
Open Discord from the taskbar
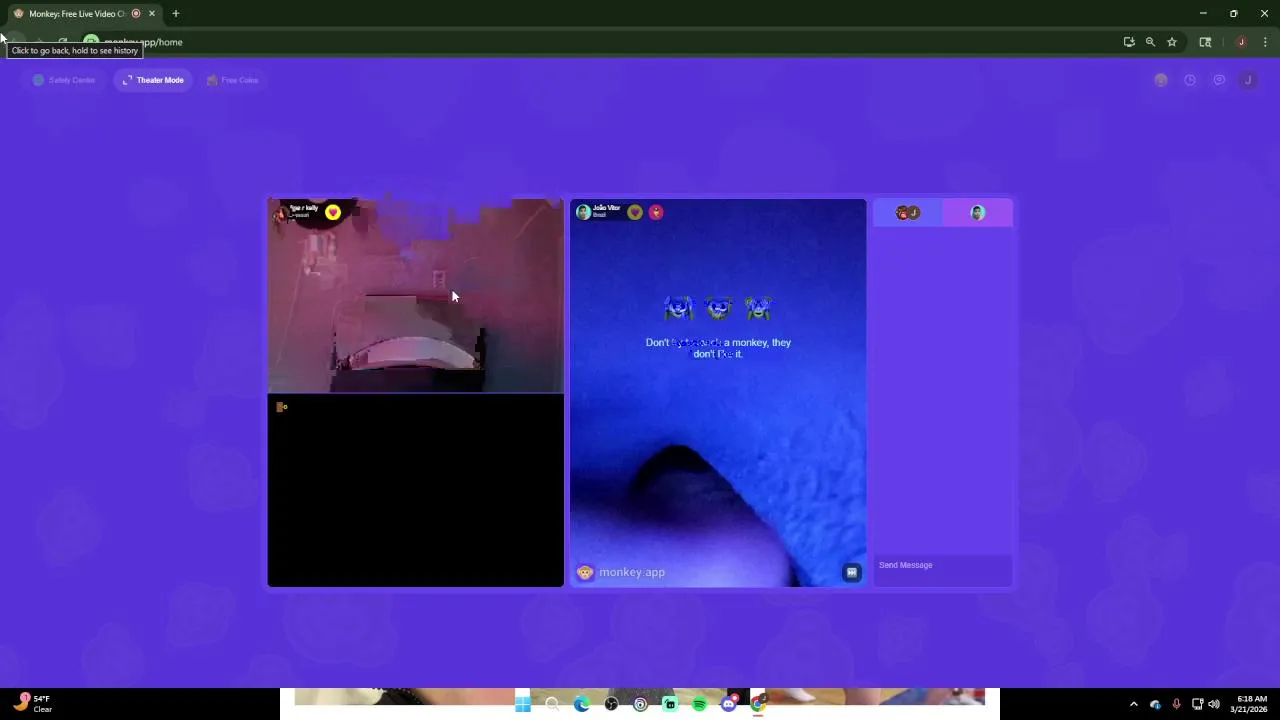click(729, 704)
